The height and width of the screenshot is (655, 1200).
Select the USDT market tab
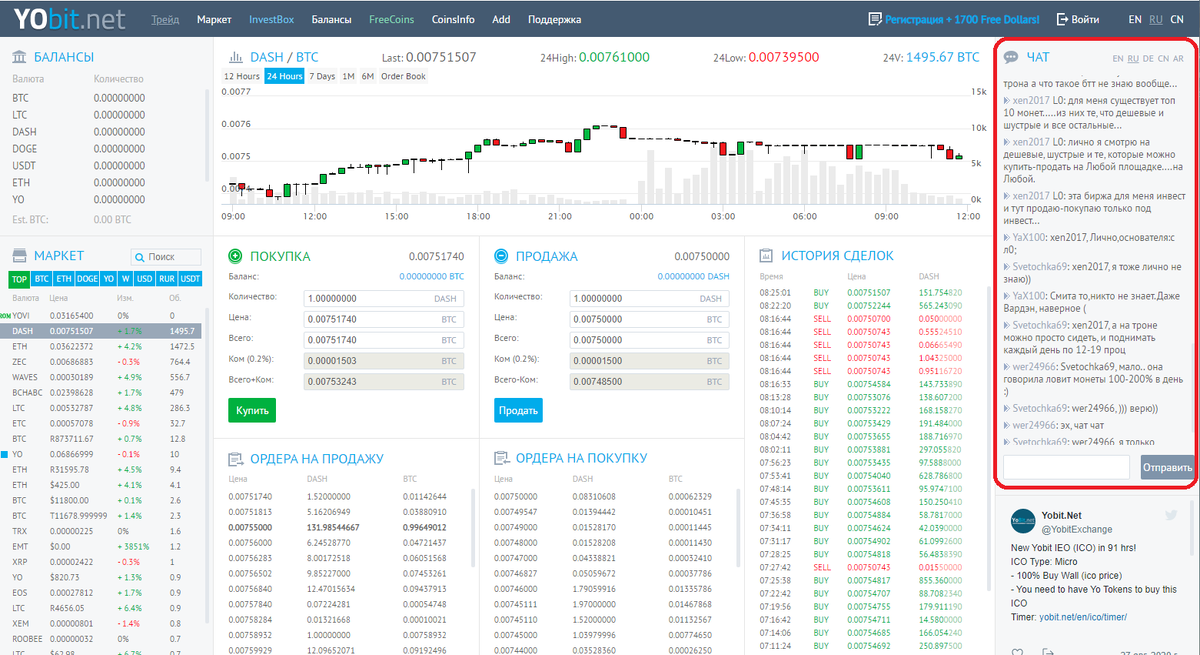(x=190, y=279)
